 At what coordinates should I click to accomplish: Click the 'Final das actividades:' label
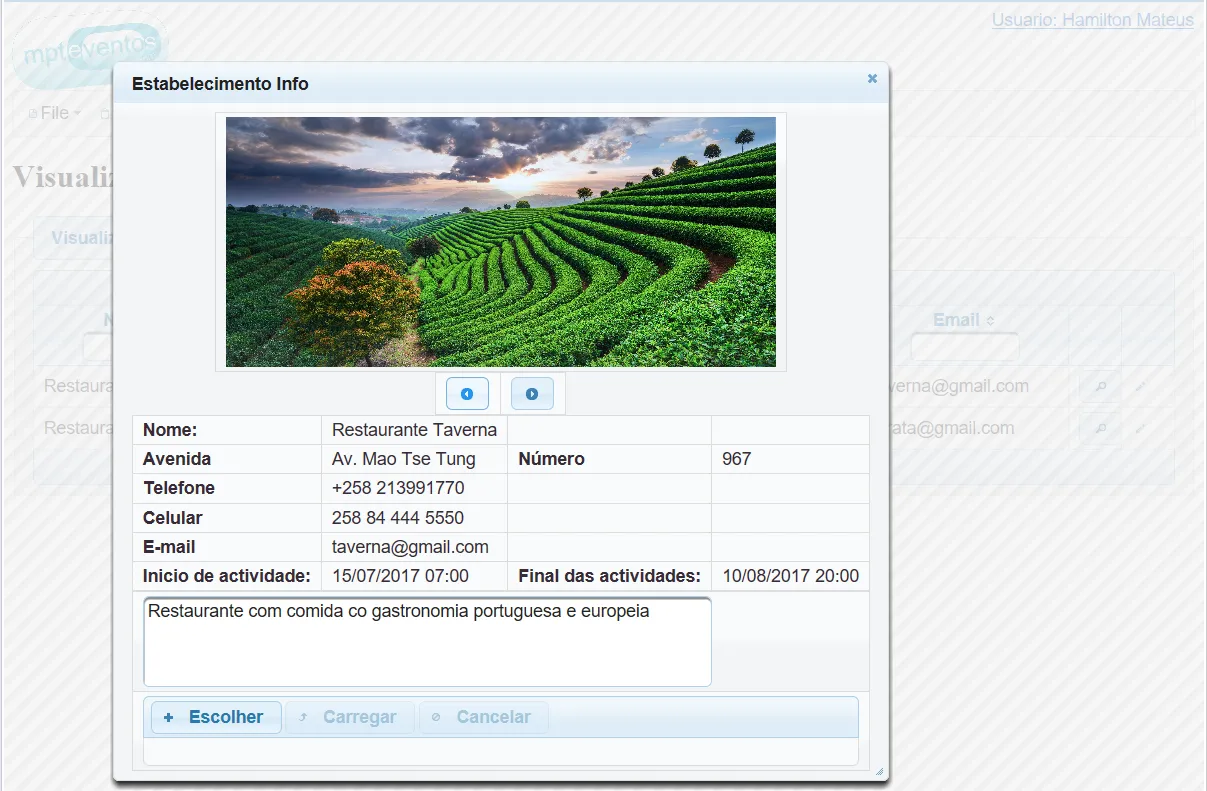[609, 576]
